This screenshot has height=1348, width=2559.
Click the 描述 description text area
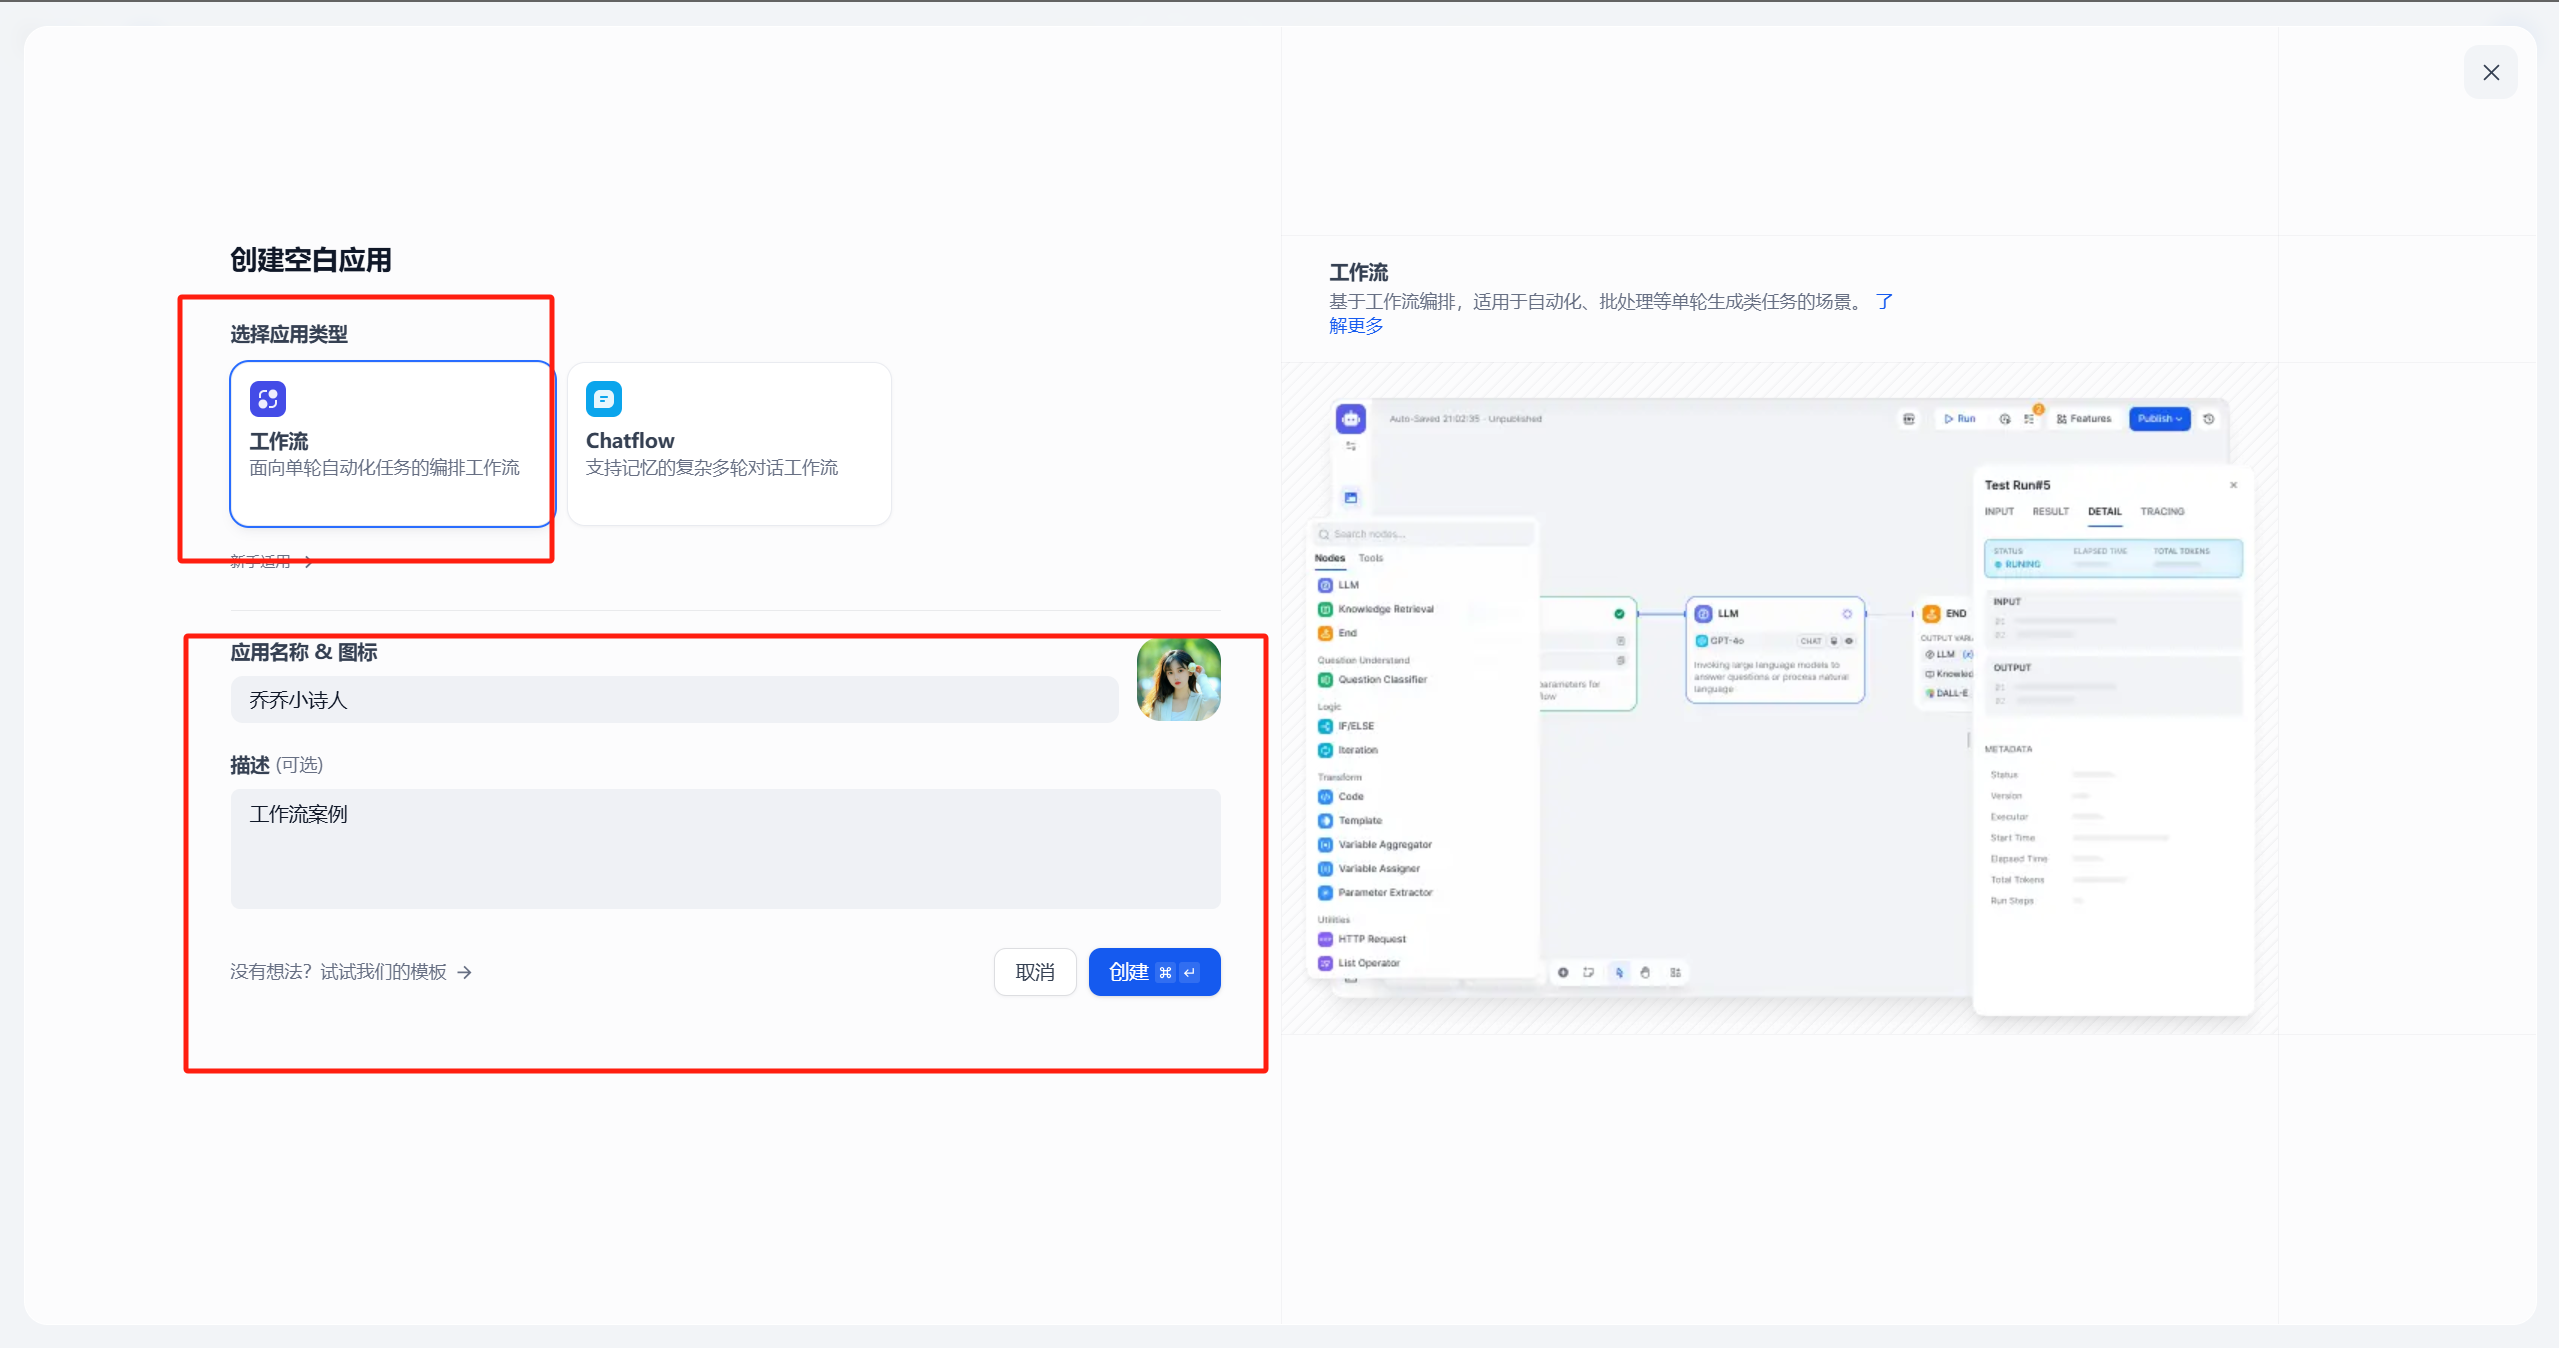(724, 848)
